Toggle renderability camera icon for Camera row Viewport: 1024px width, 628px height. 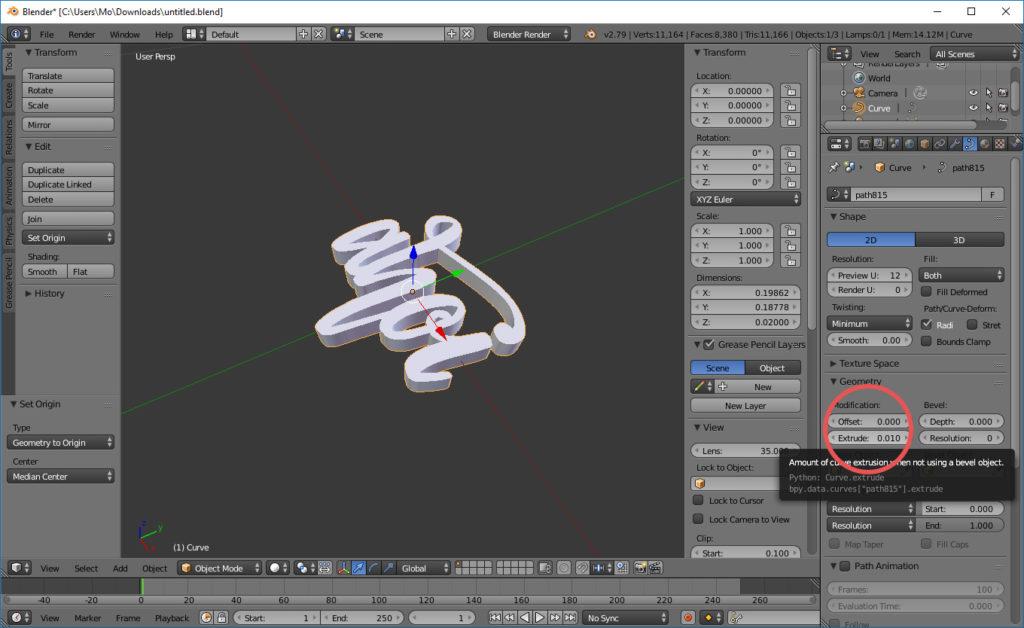point(1002,93)
